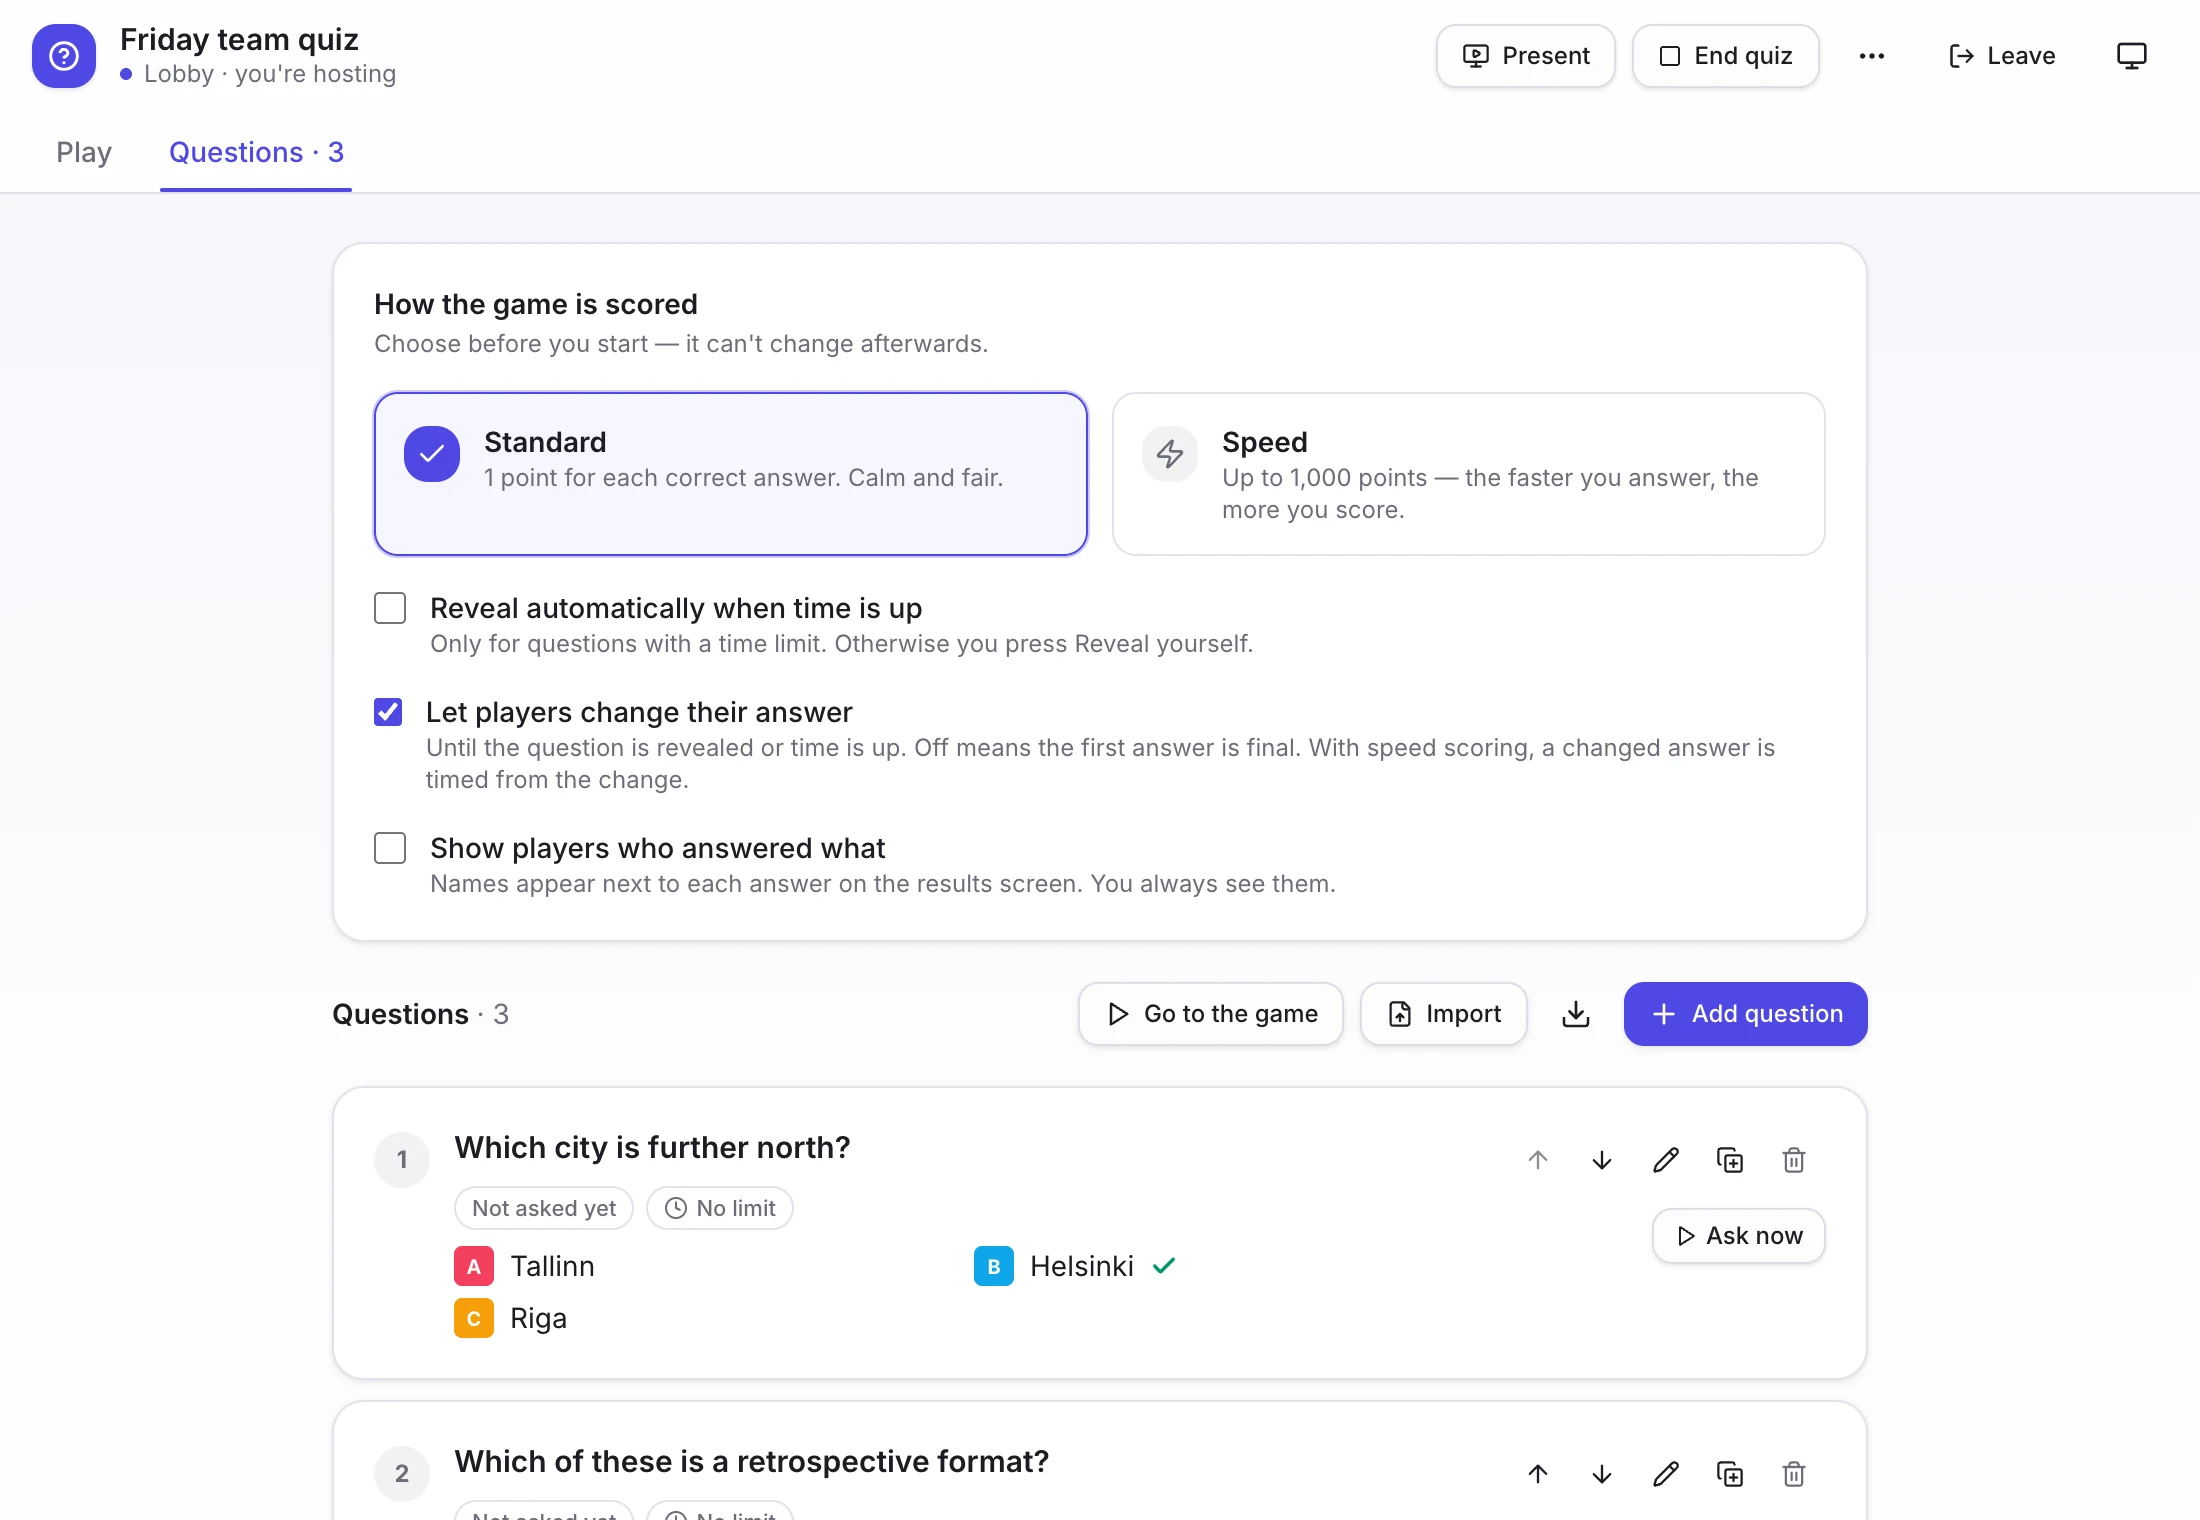The image size is (2200, 1520).
Task: Click the Present button
Action: click(x=1526, y=56)
